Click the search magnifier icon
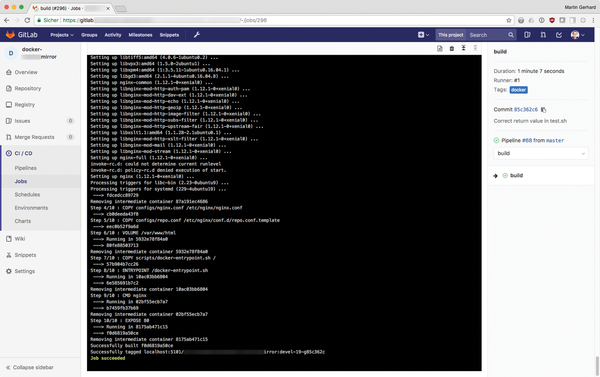 click(x=511, y=35)
